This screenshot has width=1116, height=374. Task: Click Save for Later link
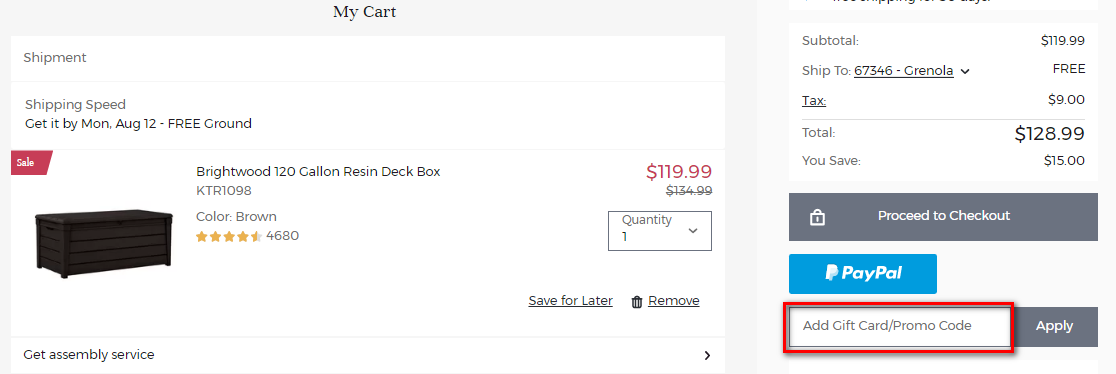click(x=570, y=301)
